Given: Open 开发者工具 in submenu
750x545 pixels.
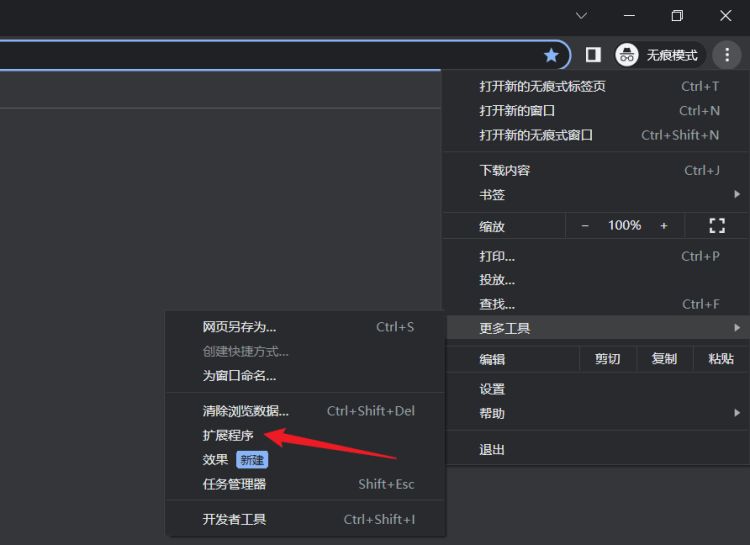Looking at the screenshot, I should point(305,520).
